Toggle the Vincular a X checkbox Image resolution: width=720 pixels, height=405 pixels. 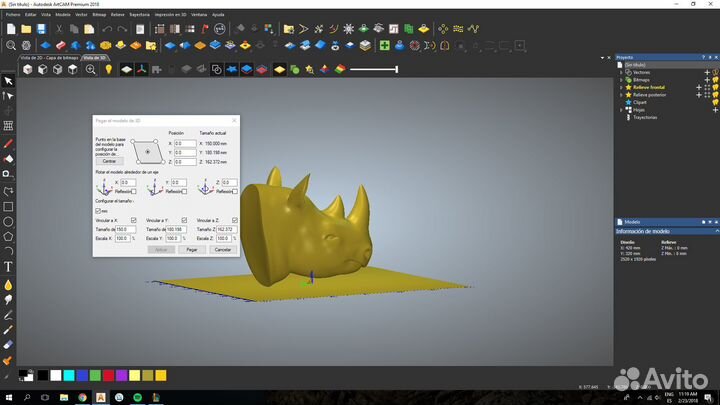pyautogui.click(x=136, y=220)
